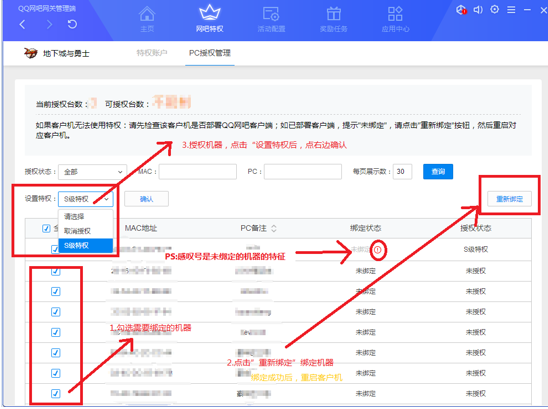Click the 授权状态 column header
Viewport: 548px width, 409px height.
[x=476, y=228]
